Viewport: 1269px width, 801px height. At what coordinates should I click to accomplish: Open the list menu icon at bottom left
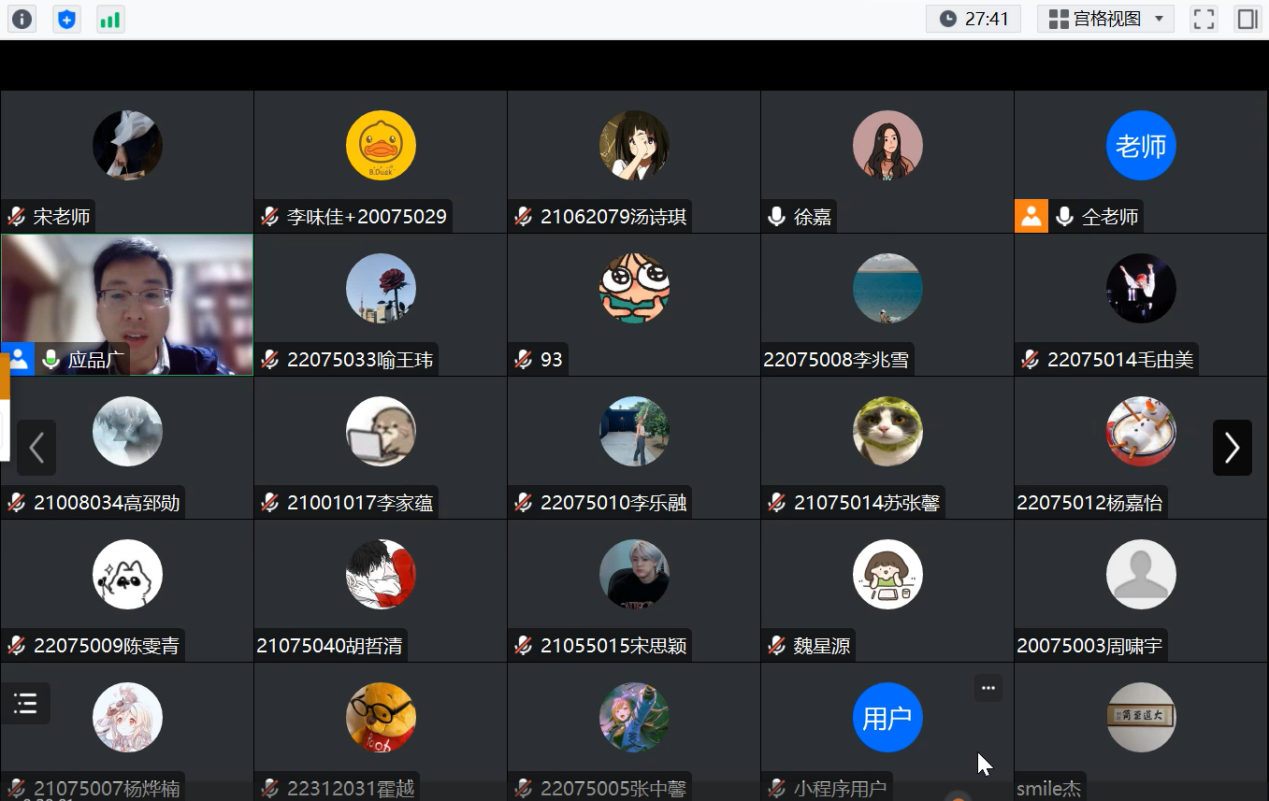coord(26,703)
